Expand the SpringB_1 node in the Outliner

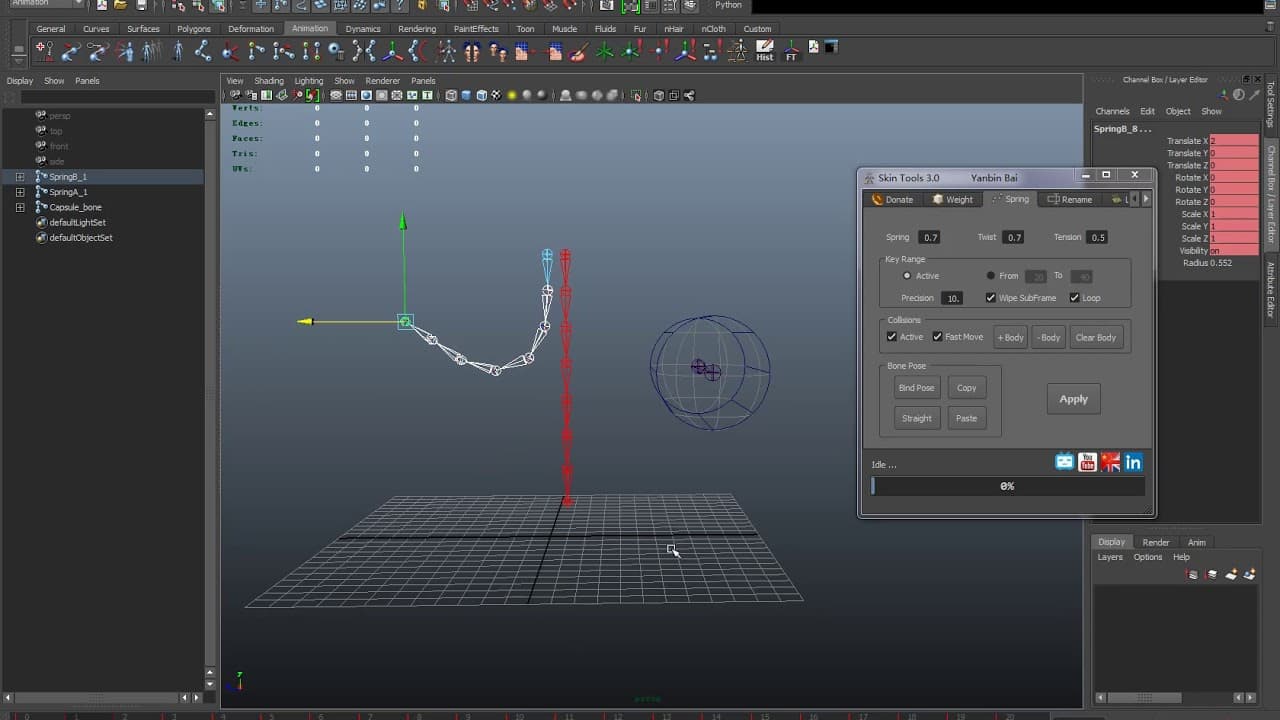19,177
